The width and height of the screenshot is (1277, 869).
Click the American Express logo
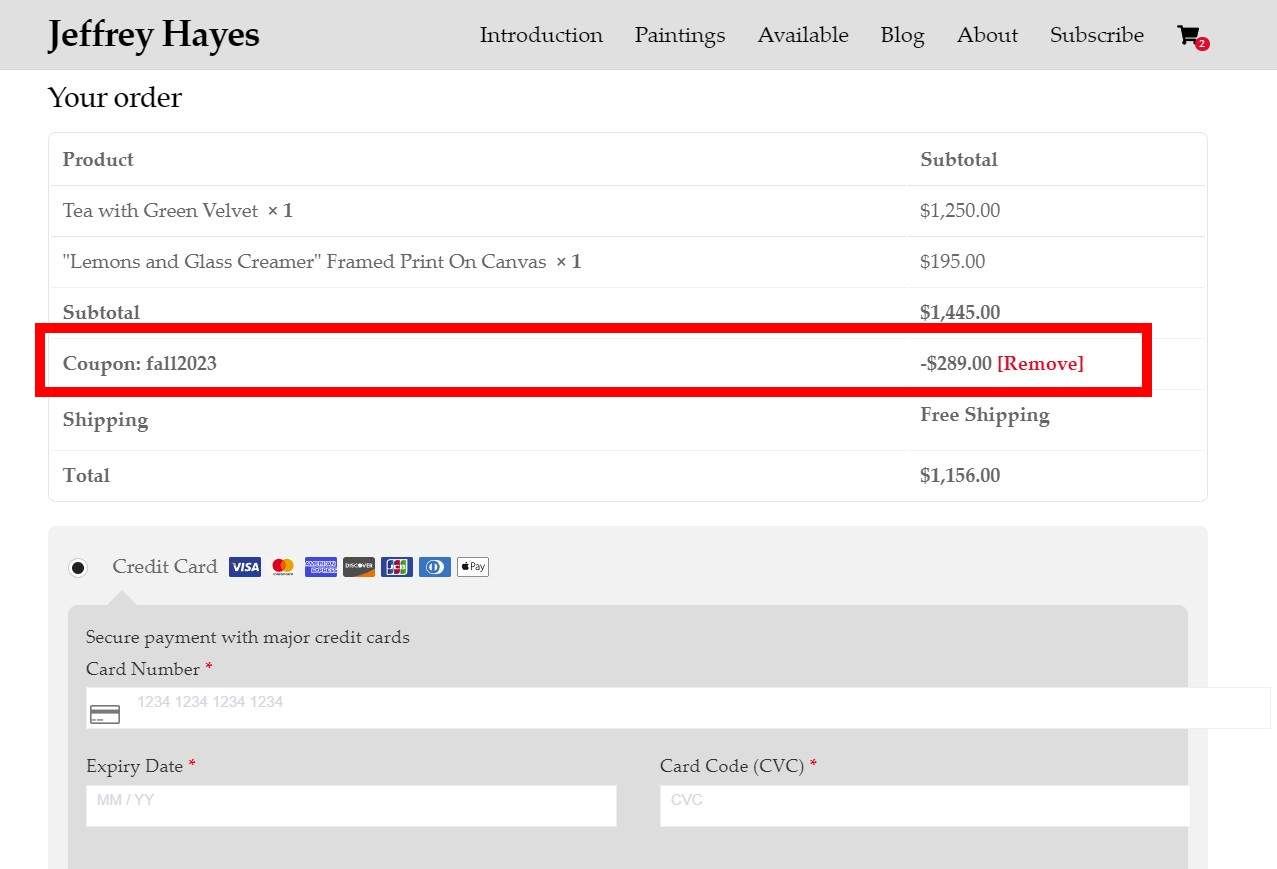(x=321, y=567)
